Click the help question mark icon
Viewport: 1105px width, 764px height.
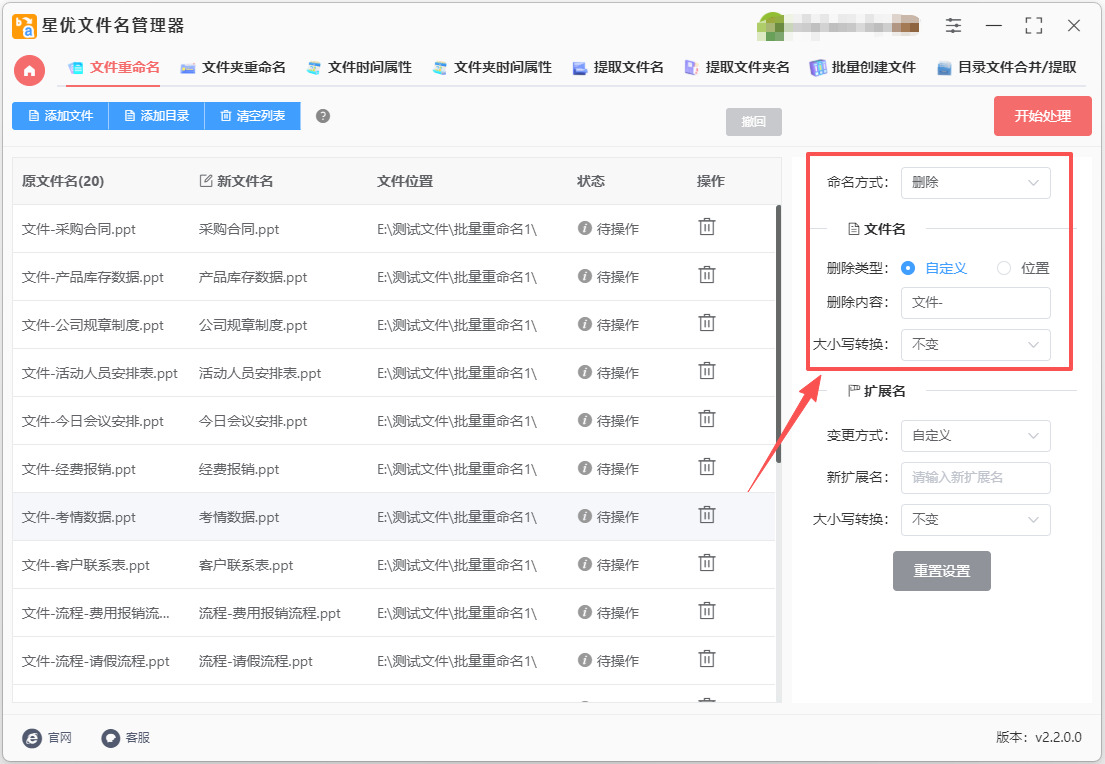323,116
